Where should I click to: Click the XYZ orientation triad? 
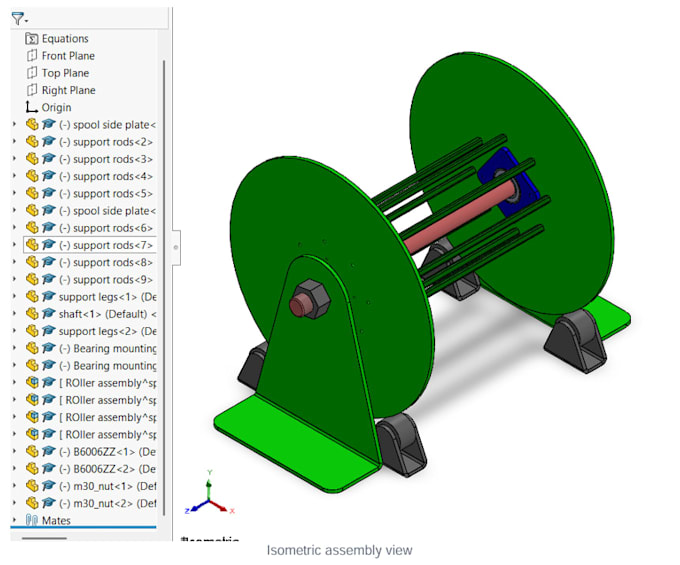coord(209,493)
